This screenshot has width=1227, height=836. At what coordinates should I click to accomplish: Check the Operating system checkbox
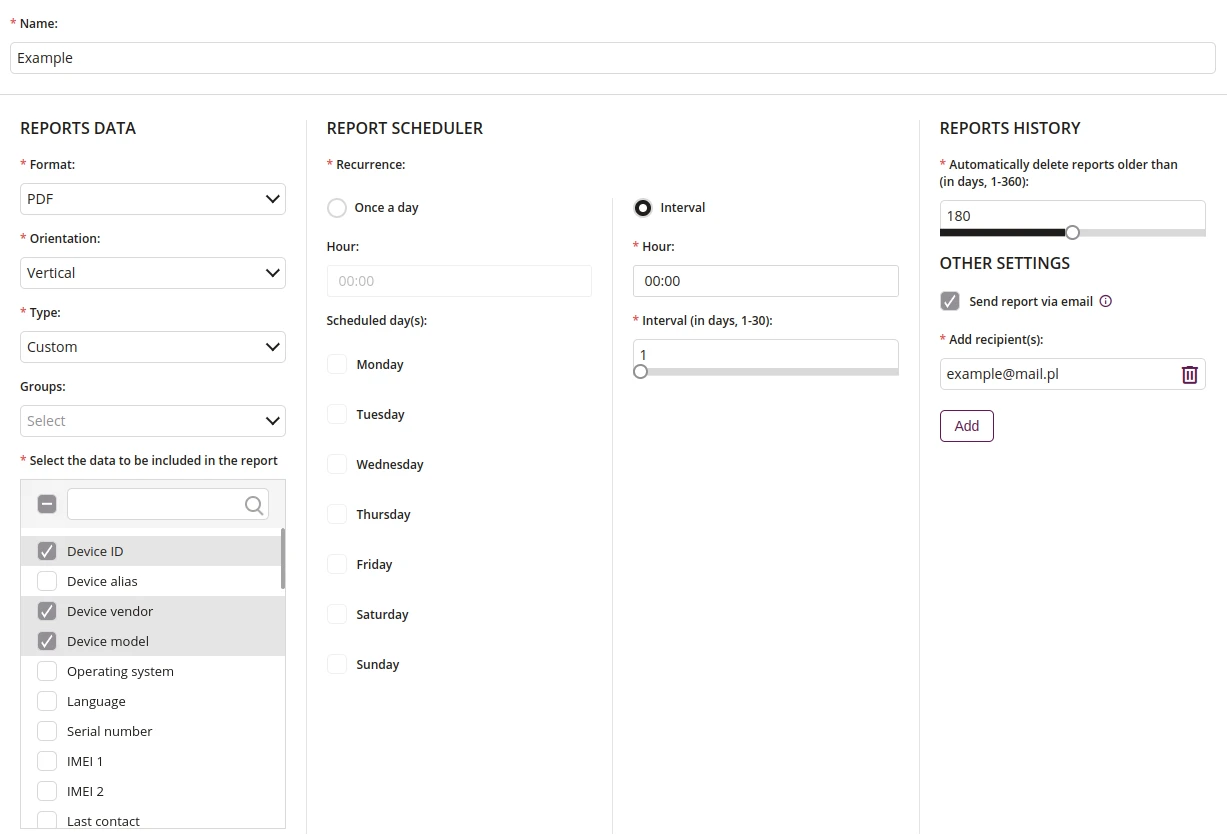(47, 671)
